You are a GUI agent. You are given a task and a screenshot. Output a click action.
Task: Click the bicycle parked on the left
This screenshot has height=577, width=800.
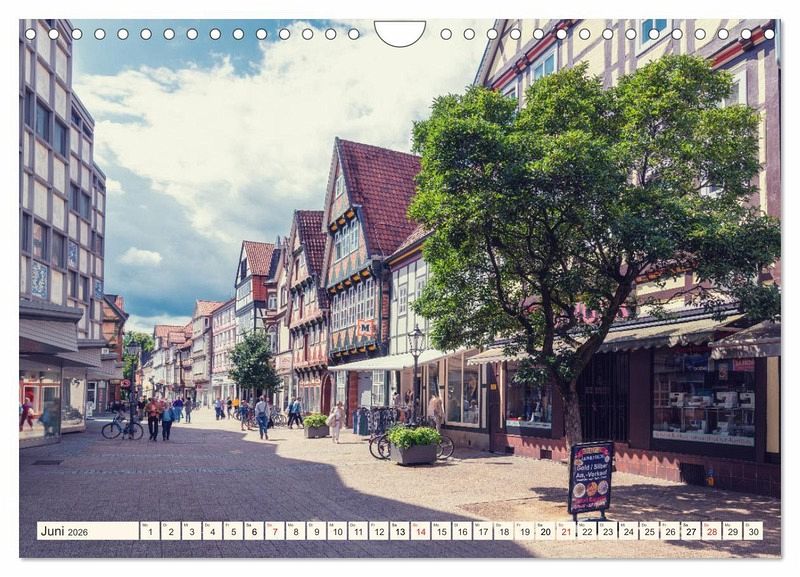point(121,428)
